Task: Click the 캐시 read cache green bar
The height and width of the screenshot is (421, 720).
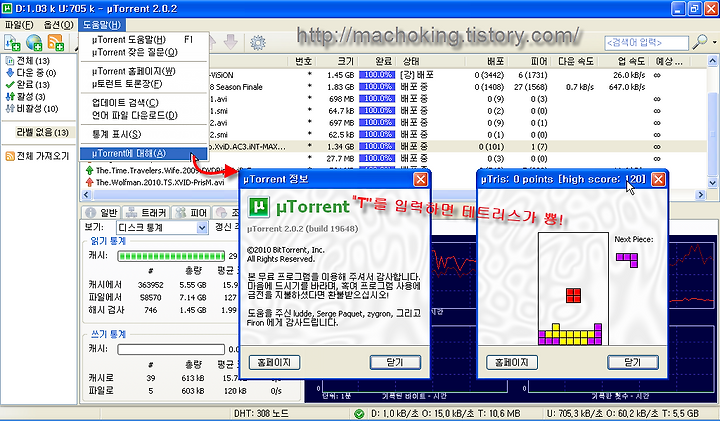Action: [171, 256]
